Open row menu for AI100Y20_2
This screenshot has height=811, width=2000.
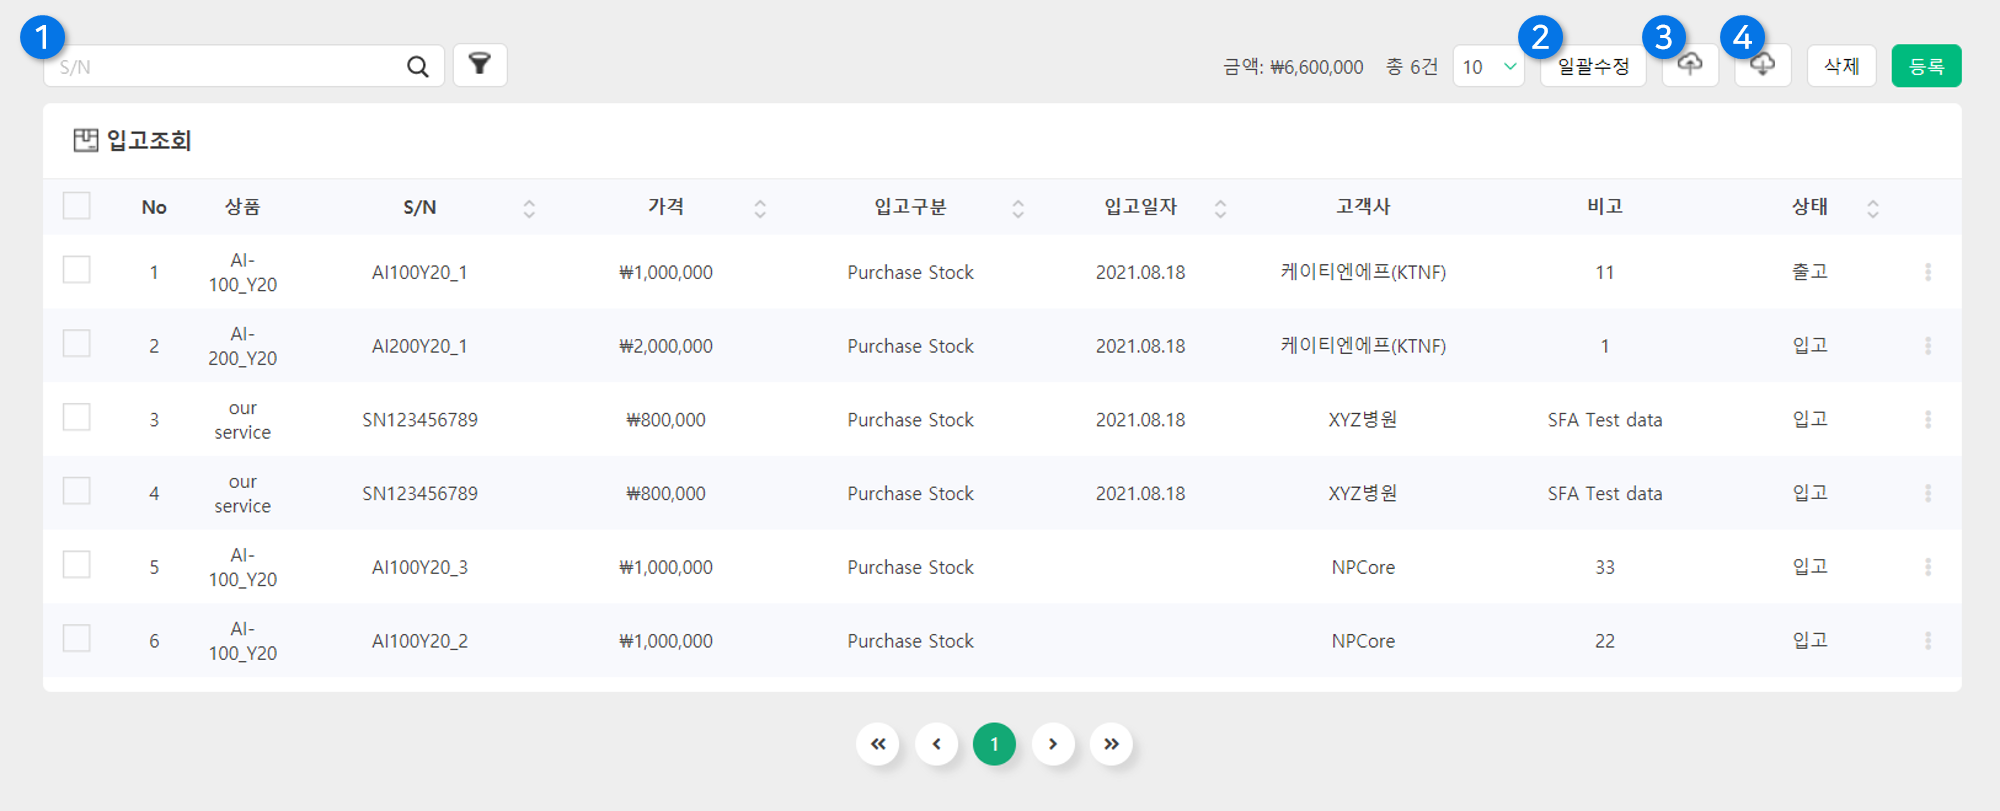(1928, 641)
